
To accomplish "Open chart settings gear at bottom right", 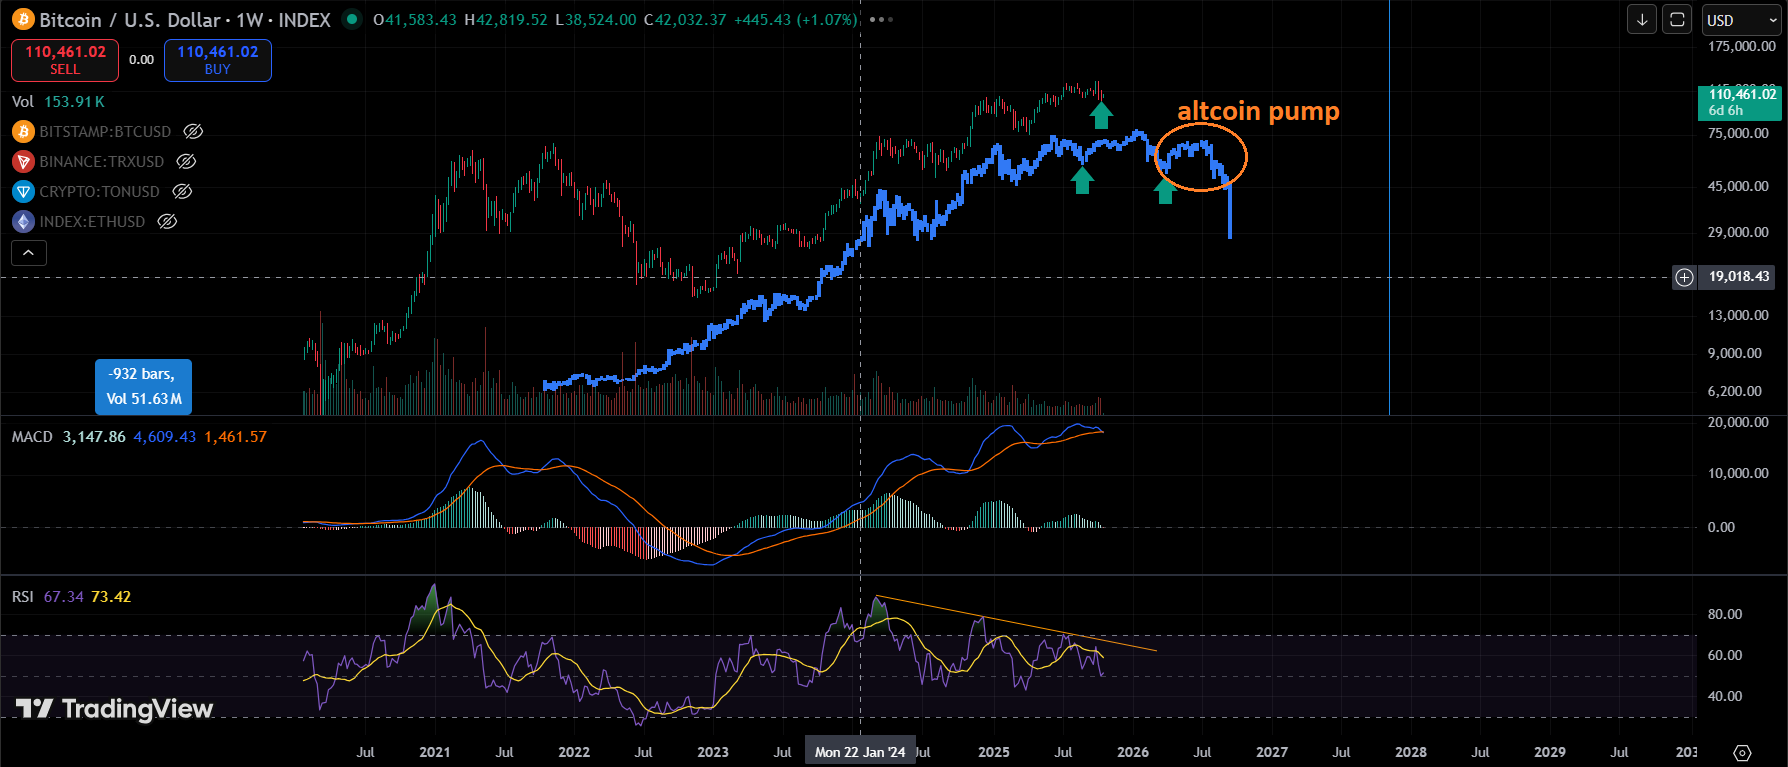I will pos(1742,752).
